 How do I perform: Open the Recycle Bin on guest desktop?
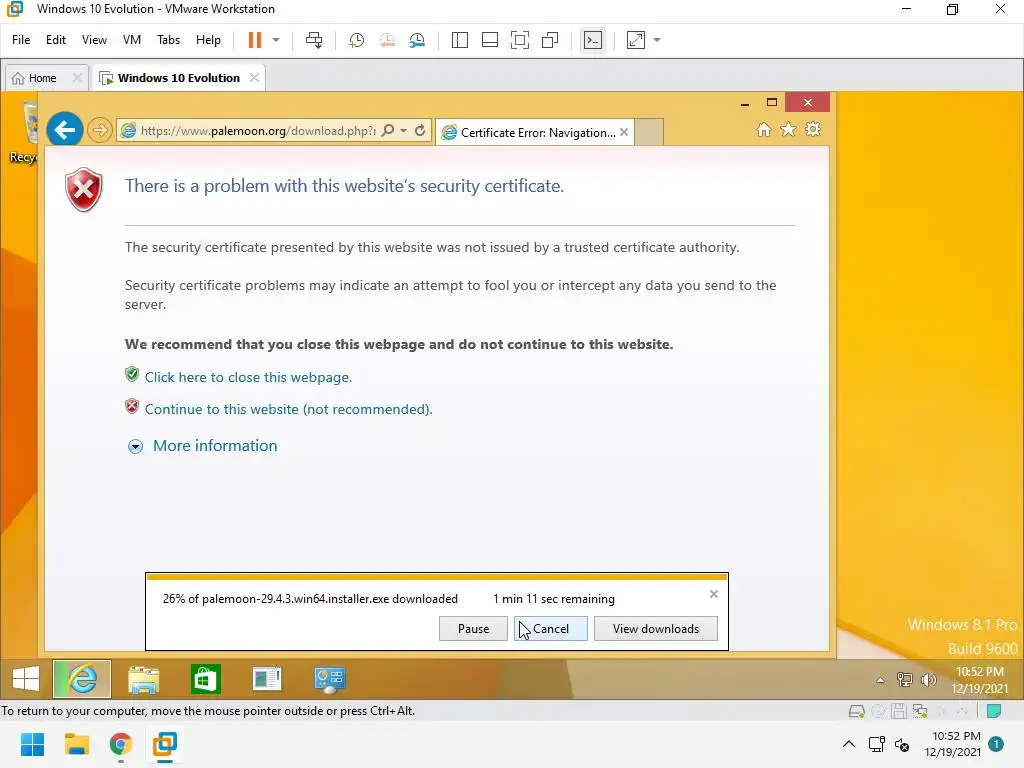click(x=26, y=131)
